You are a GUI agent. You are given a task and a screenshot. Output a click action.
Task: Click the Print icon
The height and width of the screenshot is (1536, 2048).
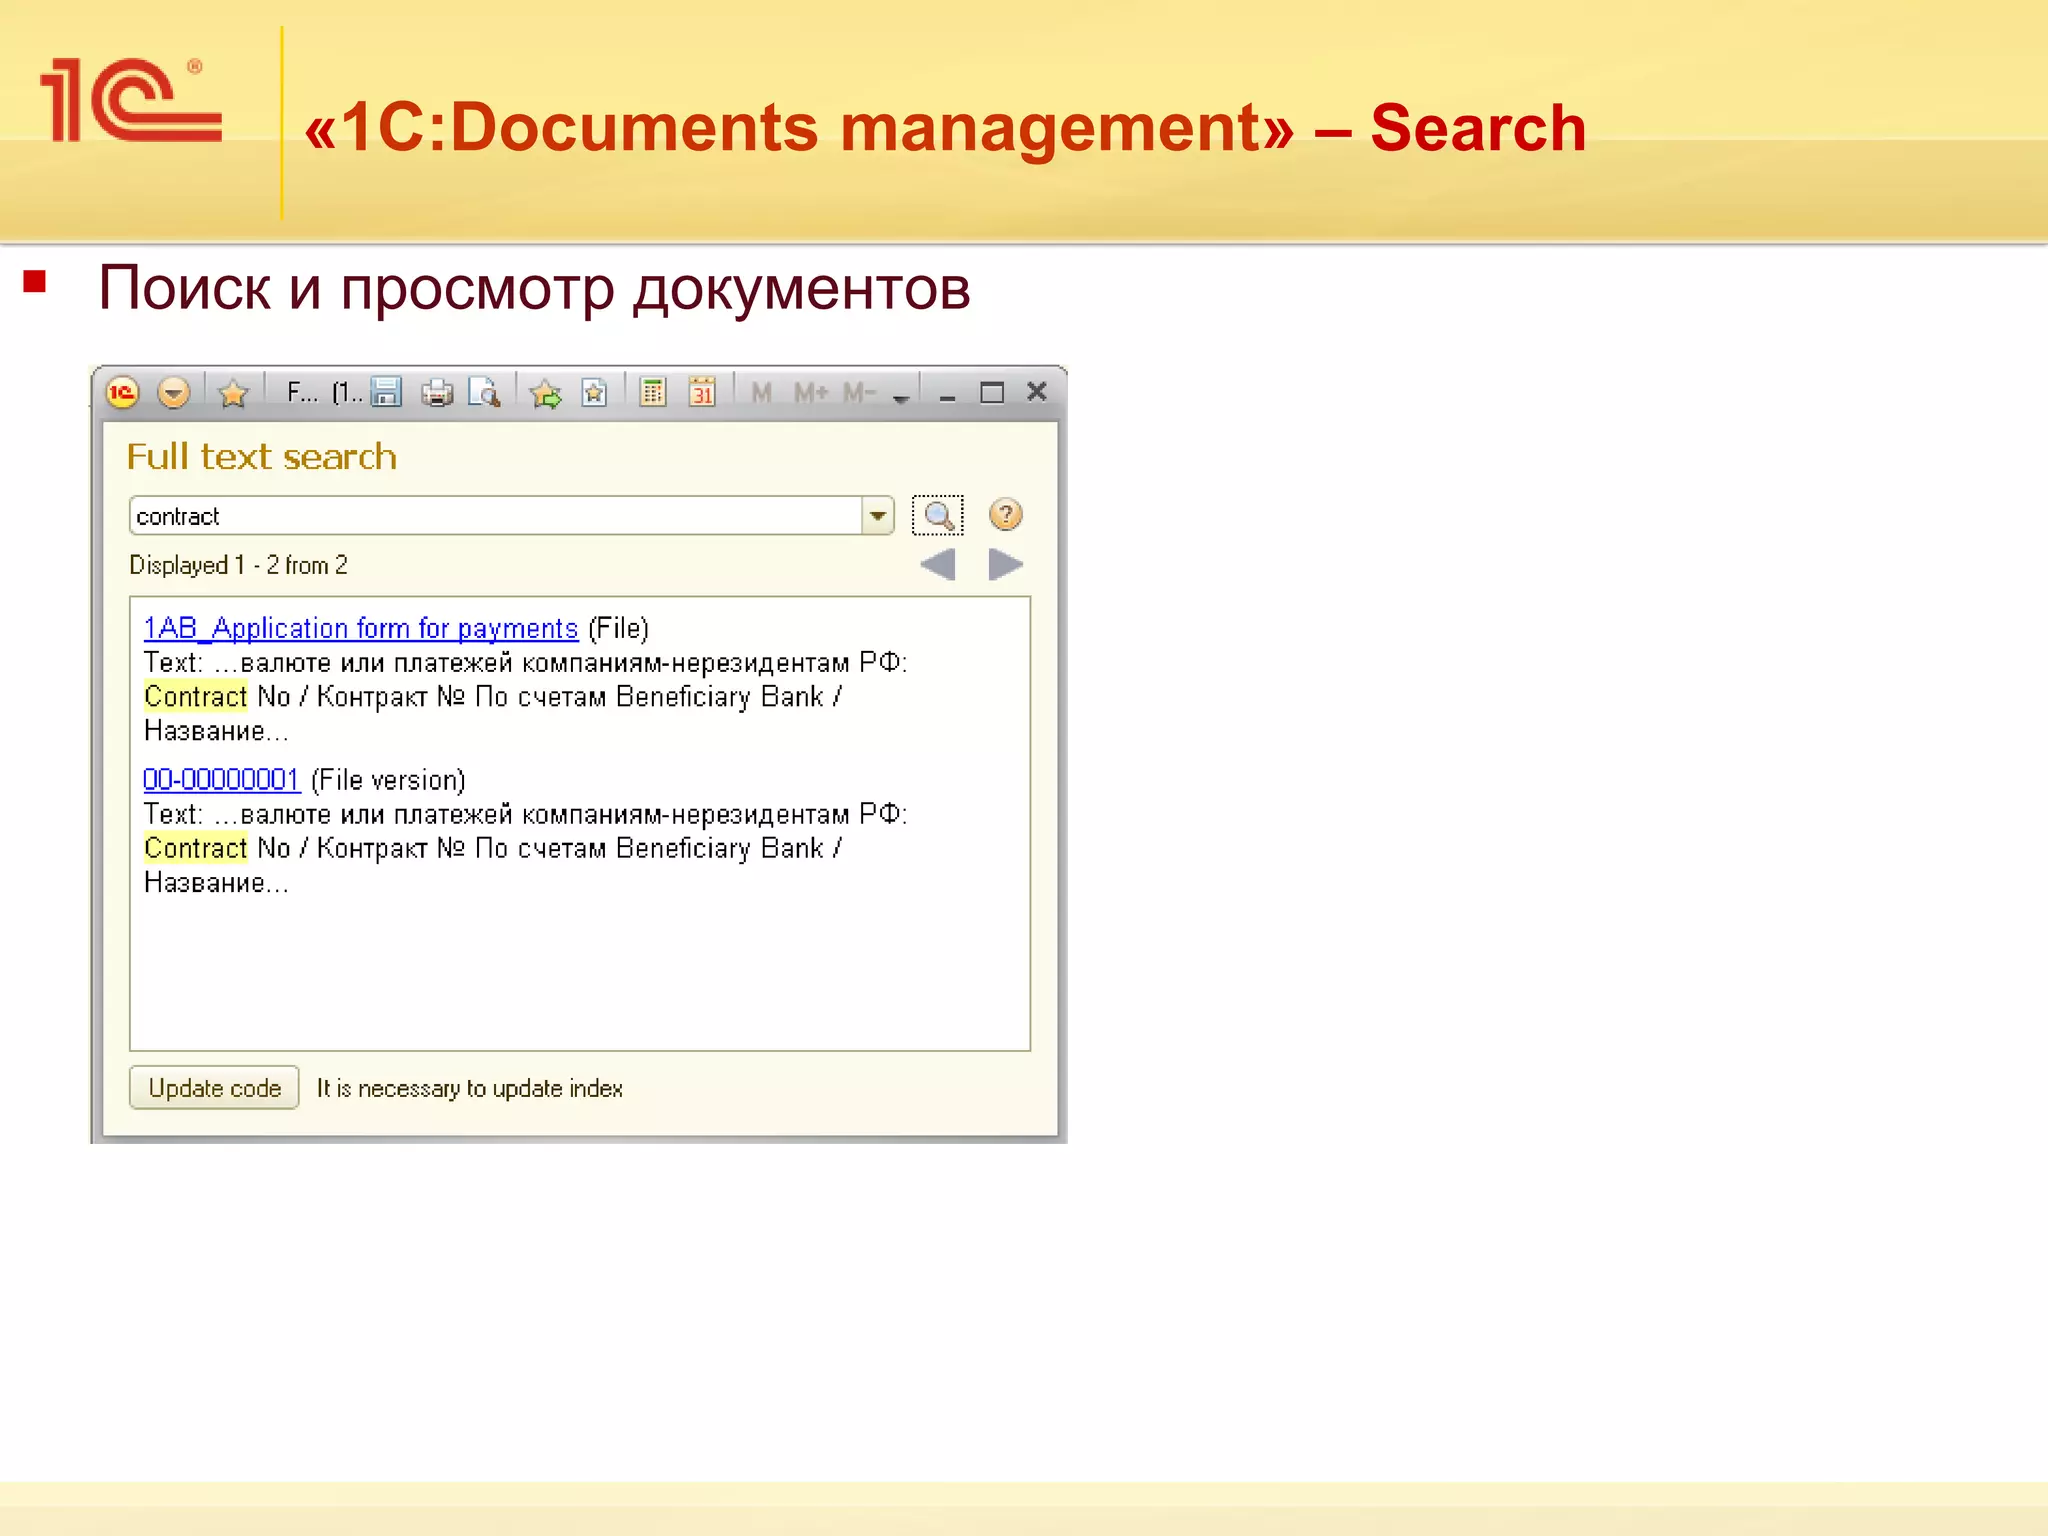437,393
